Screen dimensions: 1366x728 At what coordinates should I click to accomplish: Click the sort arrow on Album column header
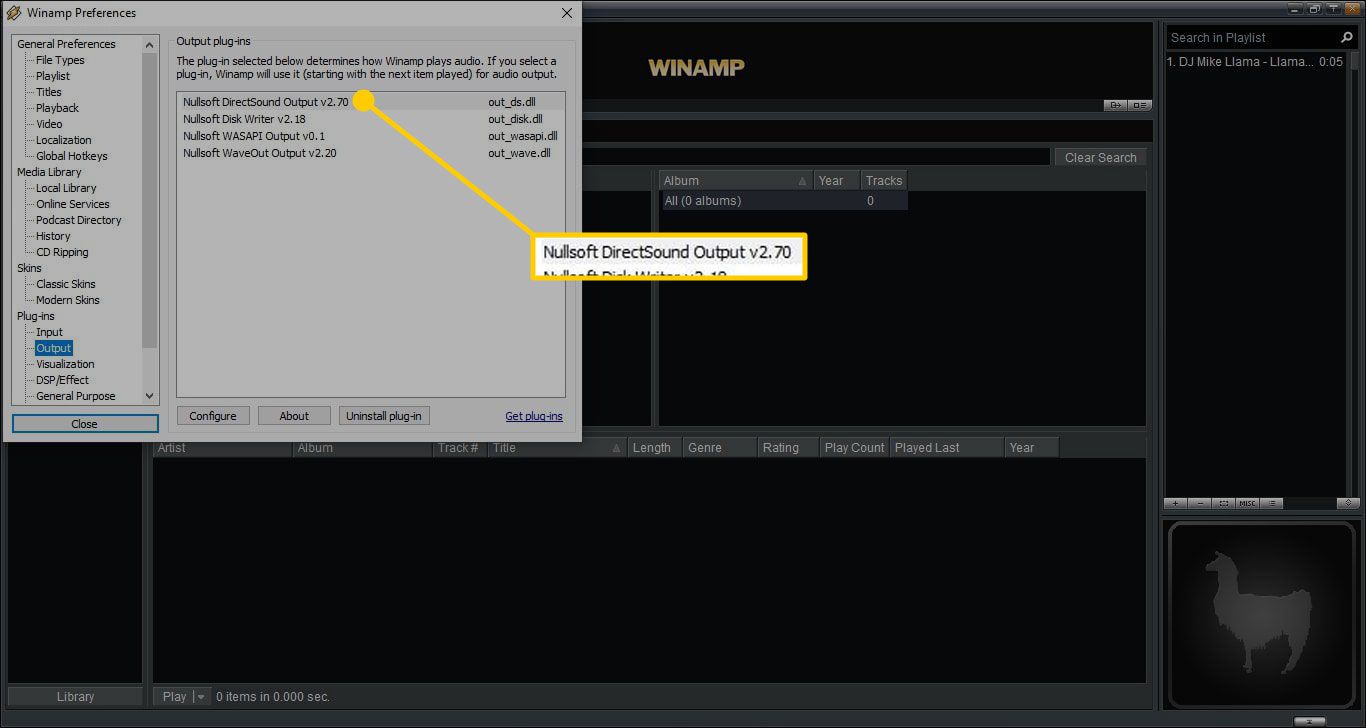[x=802, y=181]
